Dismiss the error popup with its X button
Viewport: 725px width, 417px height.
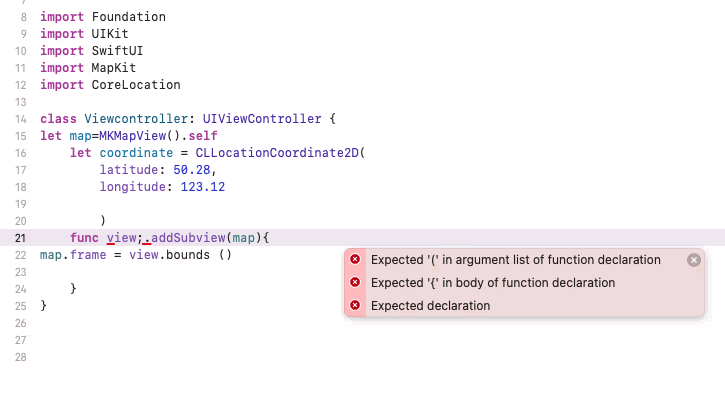[694, 260]
